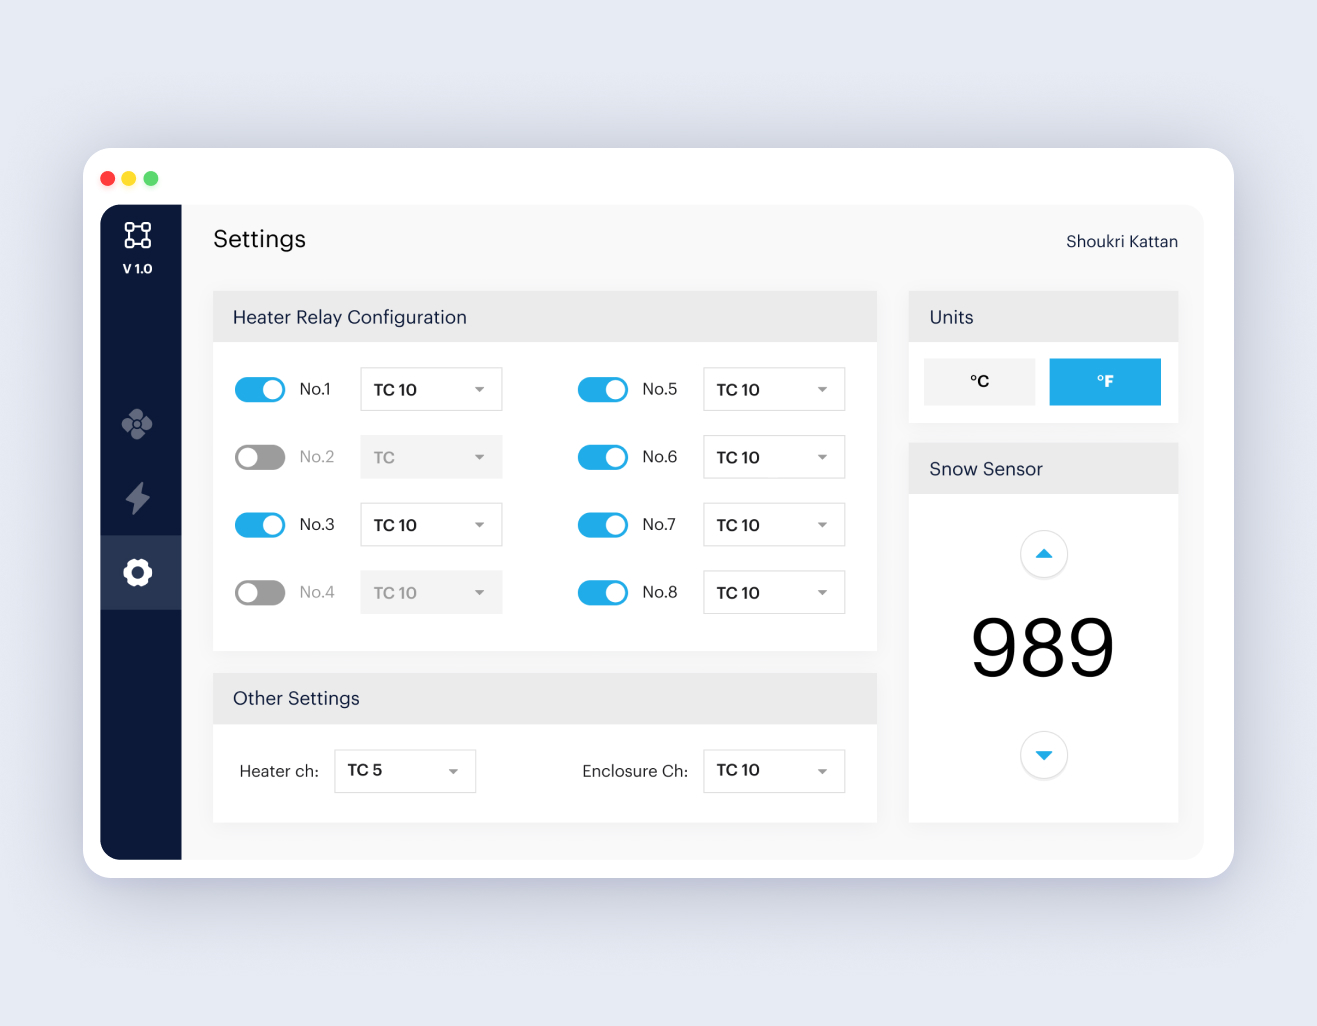Turn on the No.4 relay switch

[260, 593]
